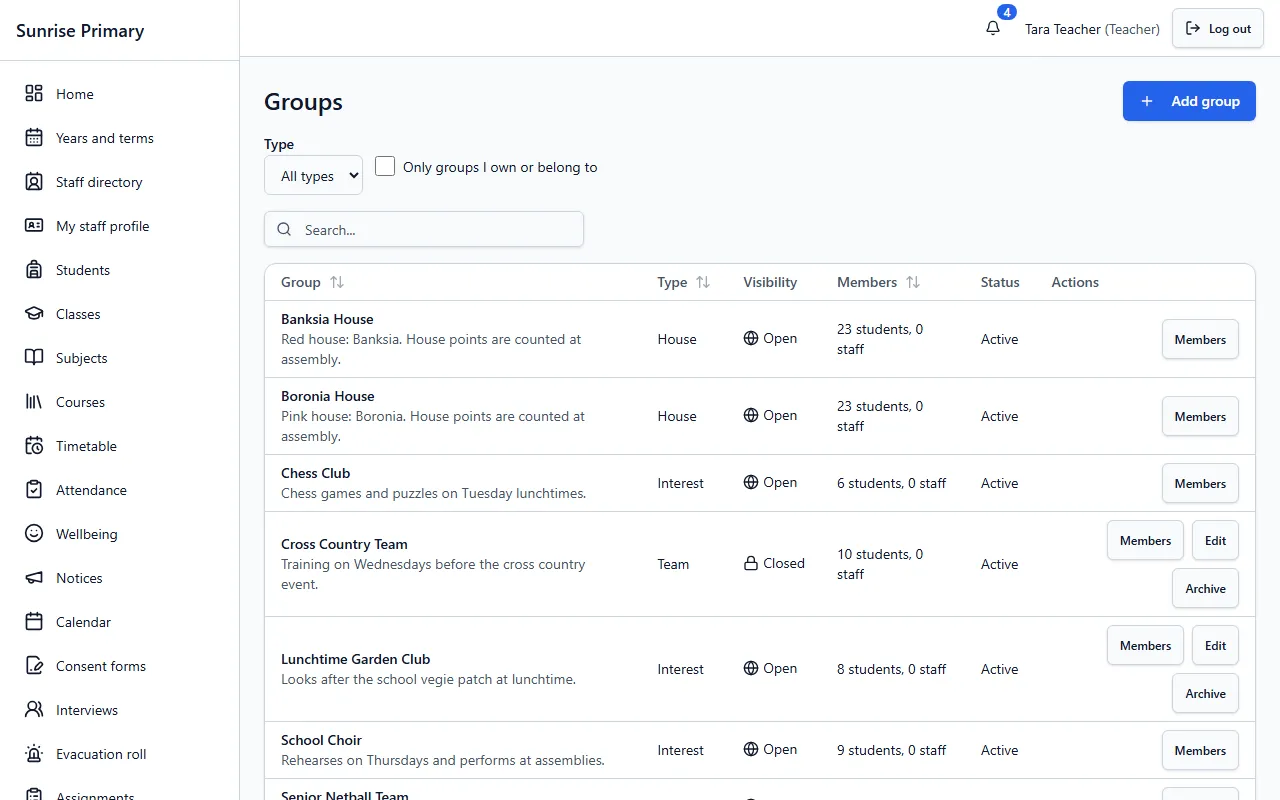
Task: Click the Calendar icon in sidebar
Action: pyautogui.click(x=34, y=622)
